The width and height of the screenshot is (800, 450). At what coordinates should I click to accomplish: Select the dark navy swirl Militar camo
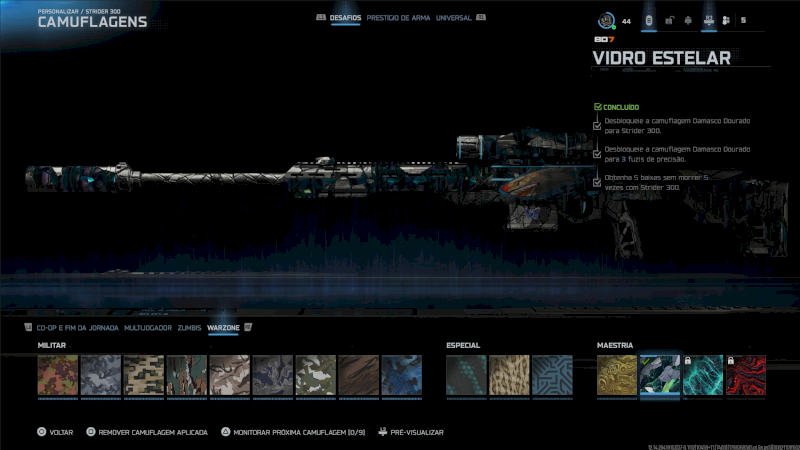(x=272, y=375)
